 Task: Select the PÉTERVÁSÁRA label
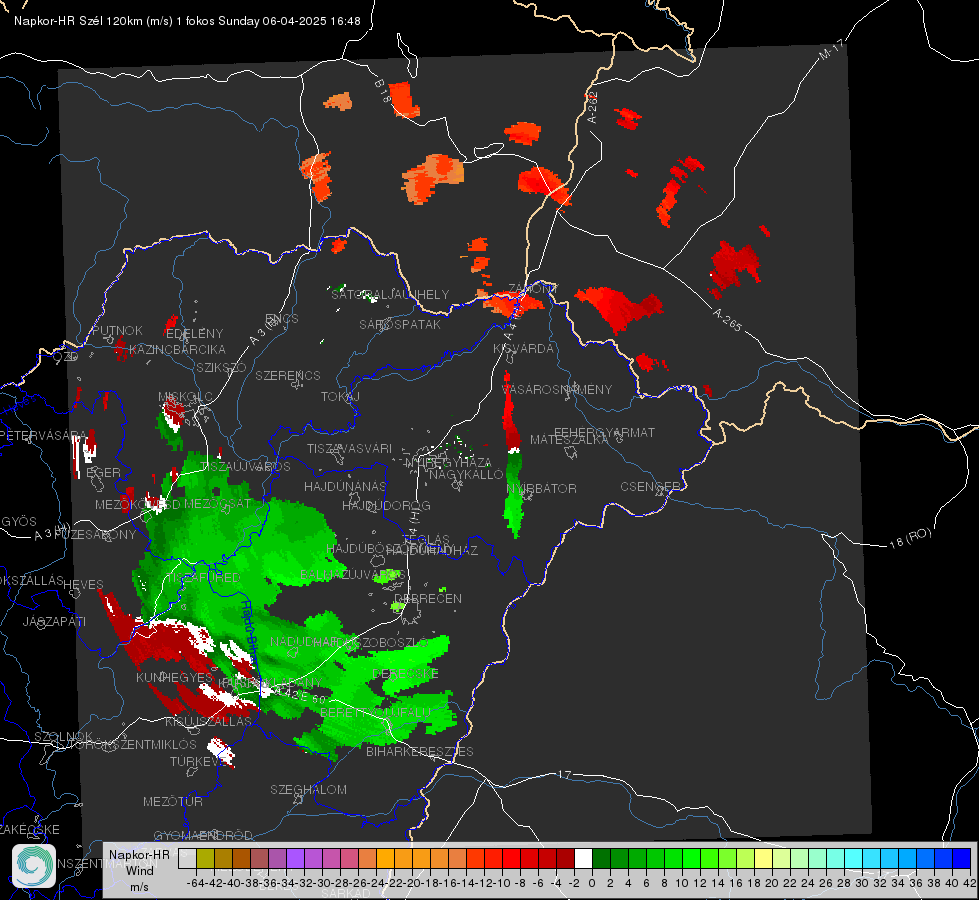44,435
